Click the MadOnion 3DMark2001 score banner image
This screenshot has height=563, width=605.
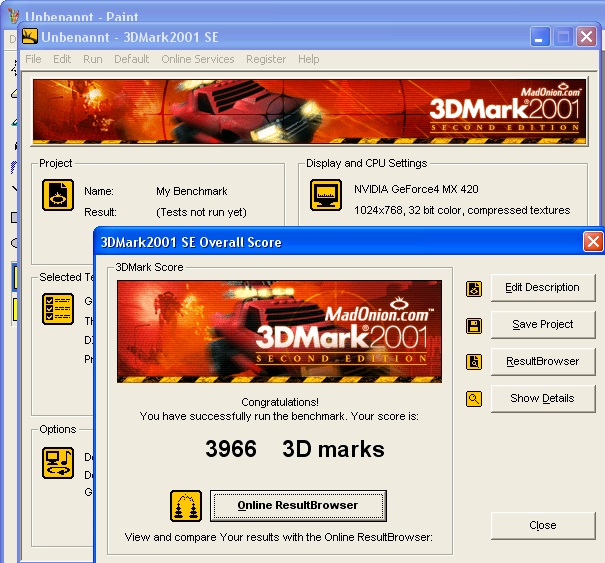pos(279,331)
